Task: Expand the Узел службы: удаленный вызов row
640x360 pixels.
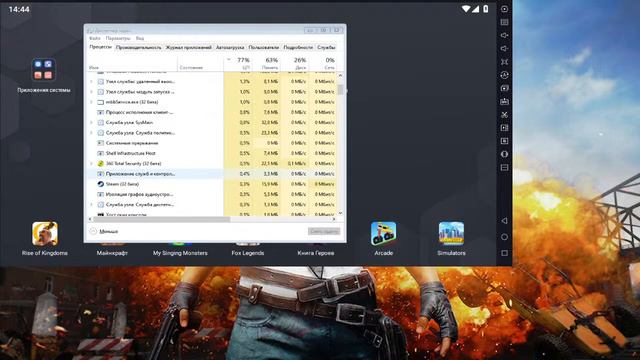Action: click(91, 82)
